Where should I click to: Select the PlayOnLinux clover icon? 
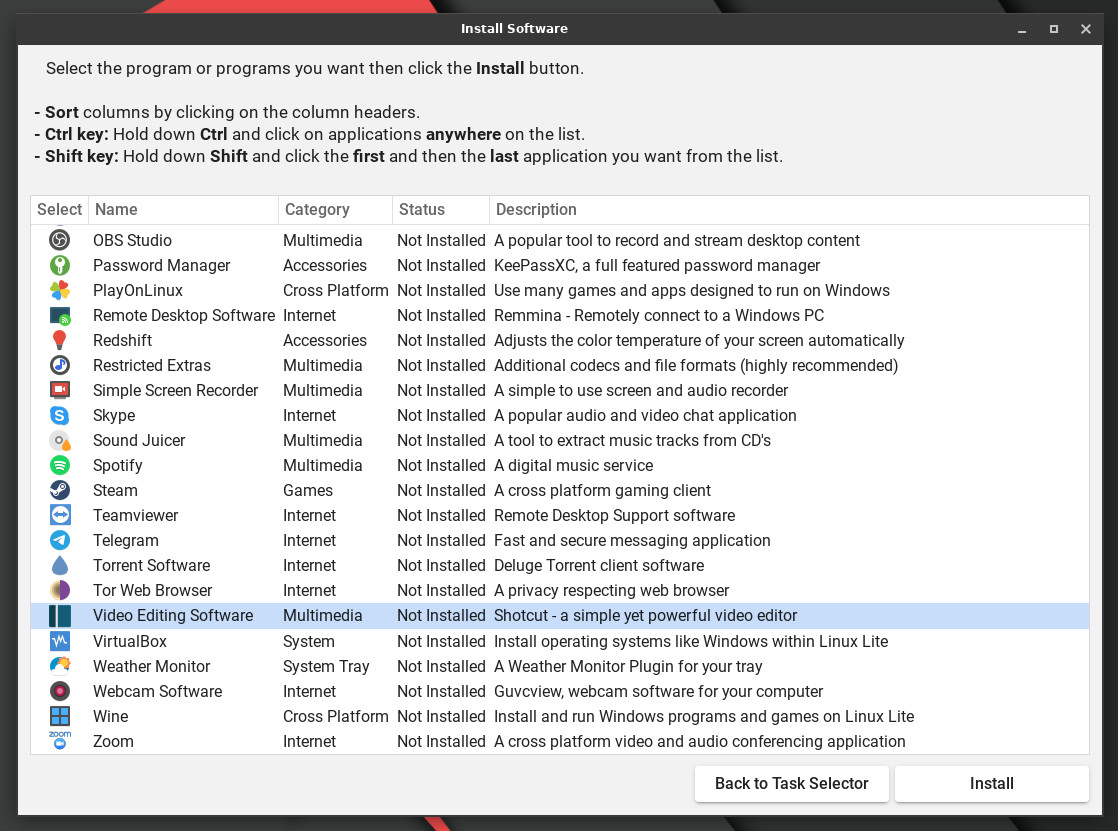[x=60, y=290]
